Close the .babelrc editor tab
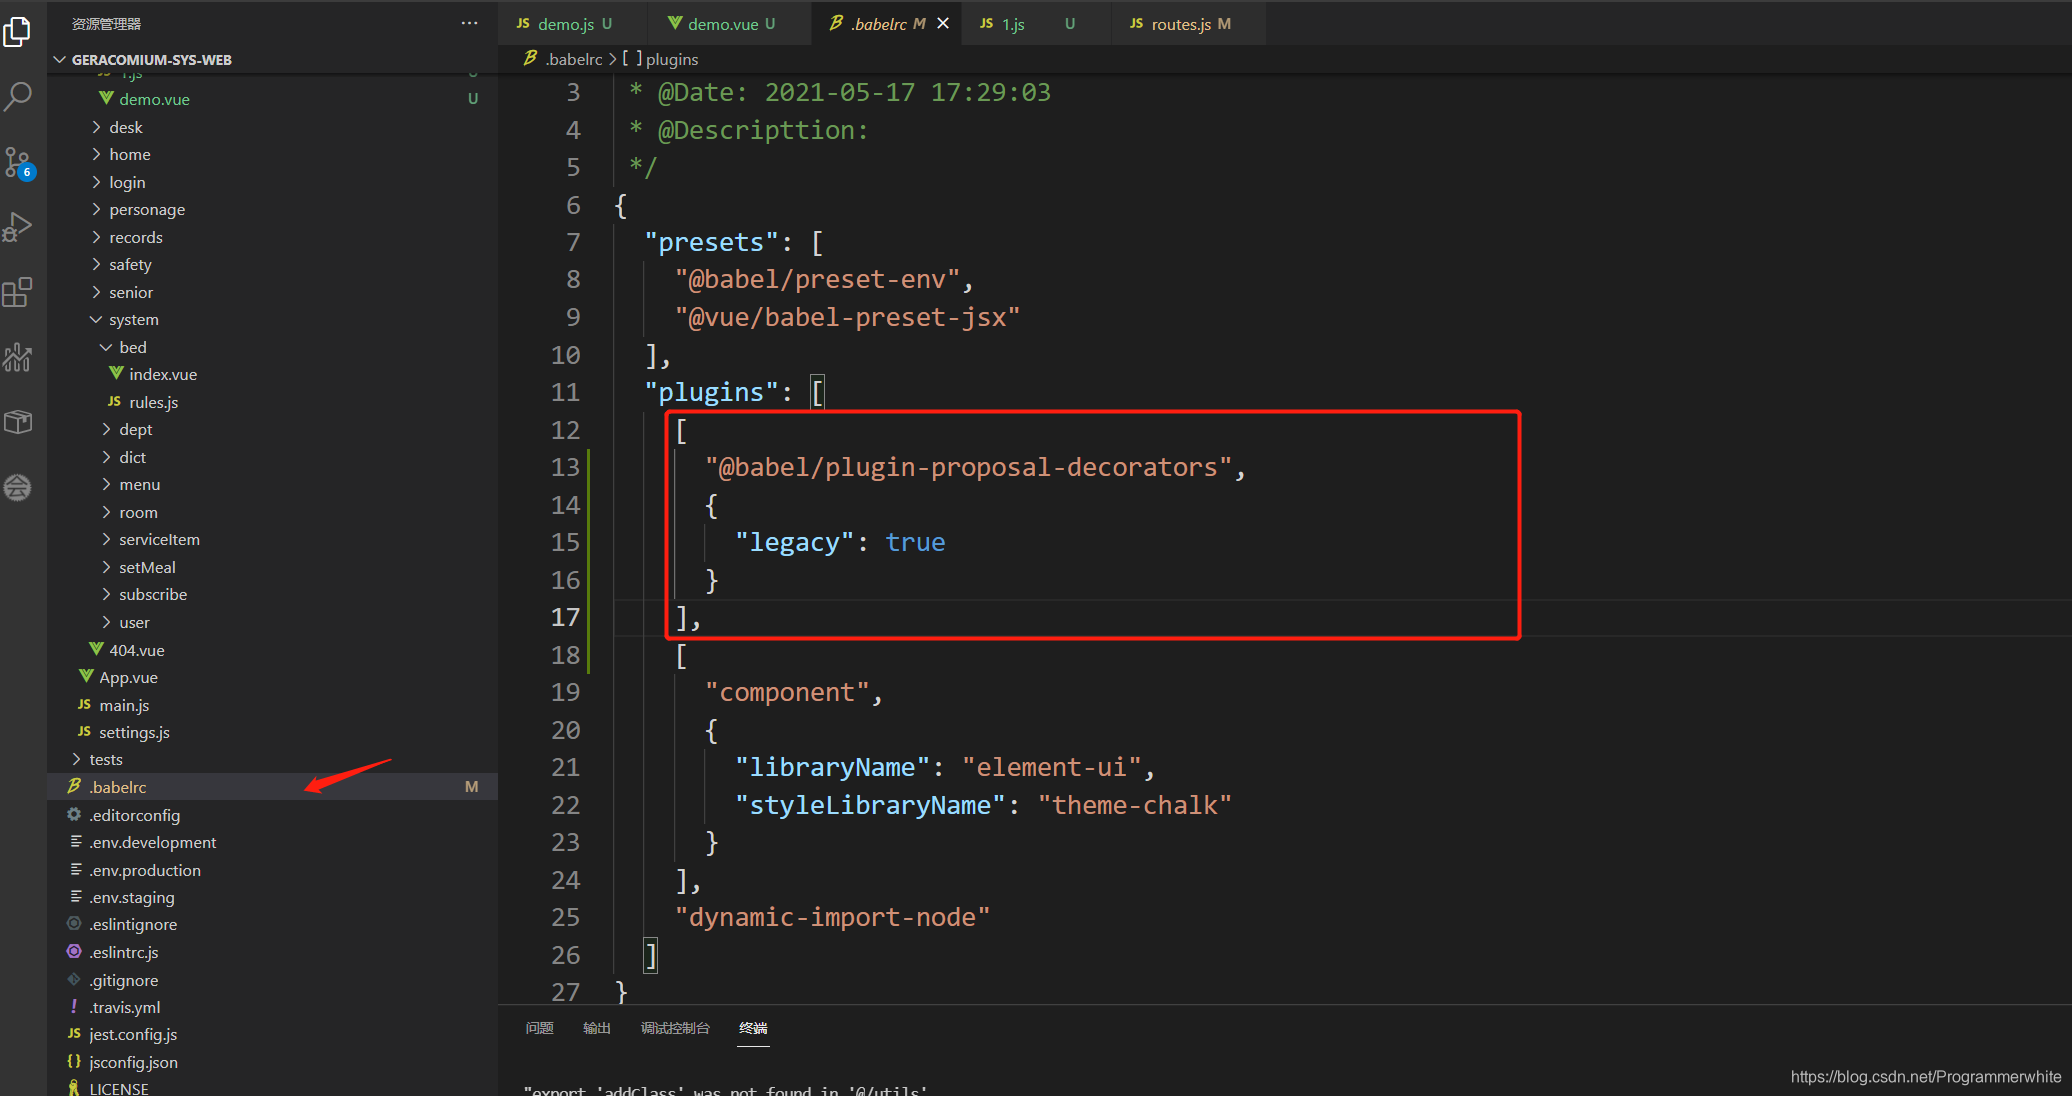2072x1096 pixels. [x=943, y=23]
